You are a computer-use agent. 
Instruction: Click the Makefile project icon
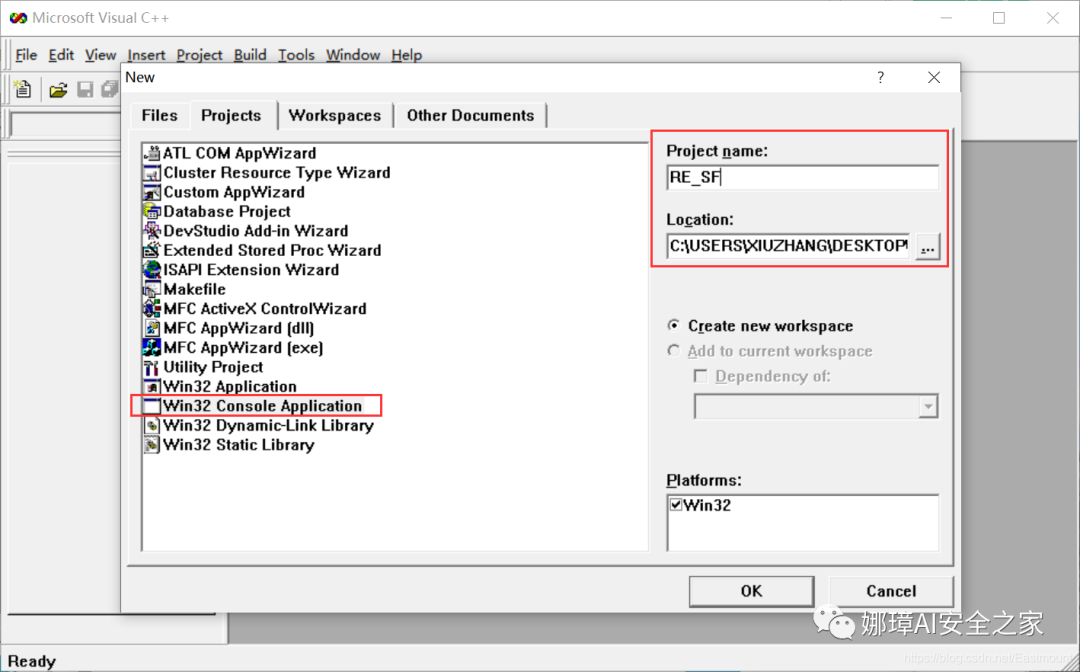[x=152, y=289]
